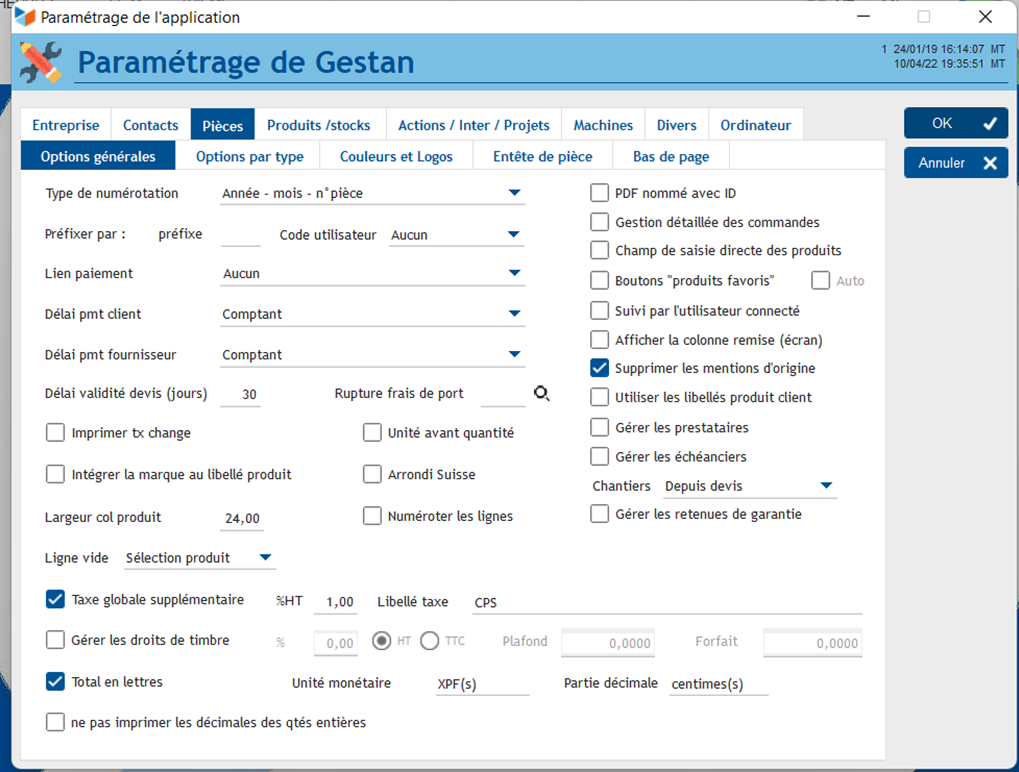The image size is (1019, 772).
Task: Enable Gérer les droits de timbre
Action: 56,640
